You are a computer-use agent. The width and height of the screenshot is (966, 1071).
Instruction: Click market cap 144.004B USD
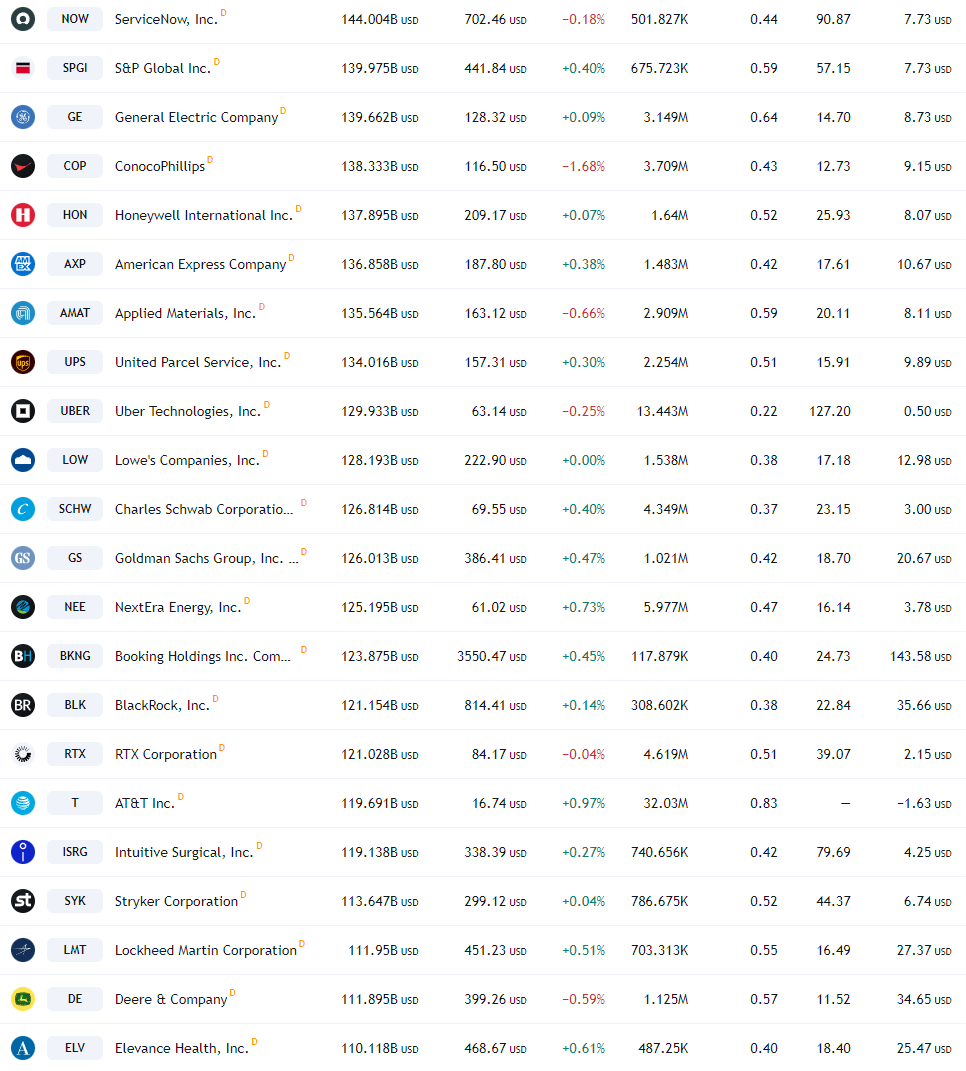click(x=380, y=20)
